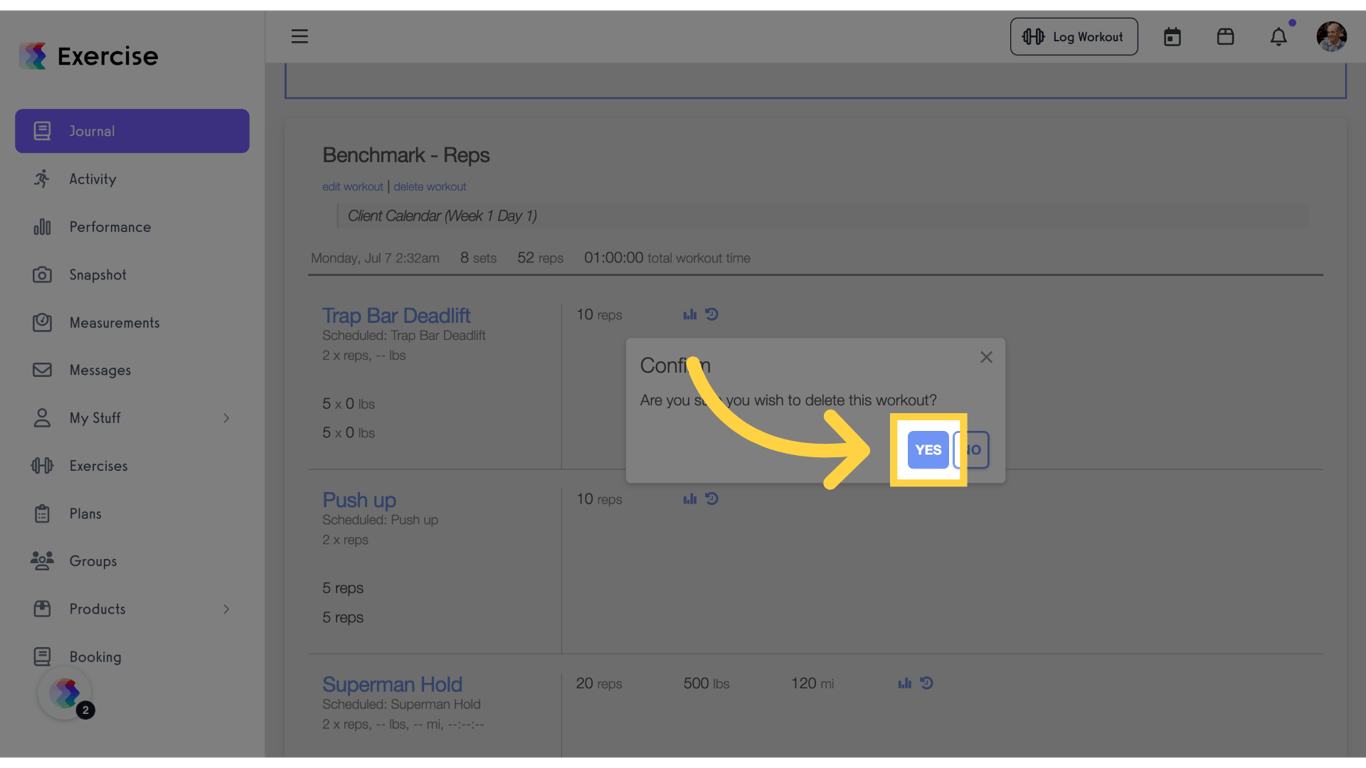Open the Activity section

92,179
